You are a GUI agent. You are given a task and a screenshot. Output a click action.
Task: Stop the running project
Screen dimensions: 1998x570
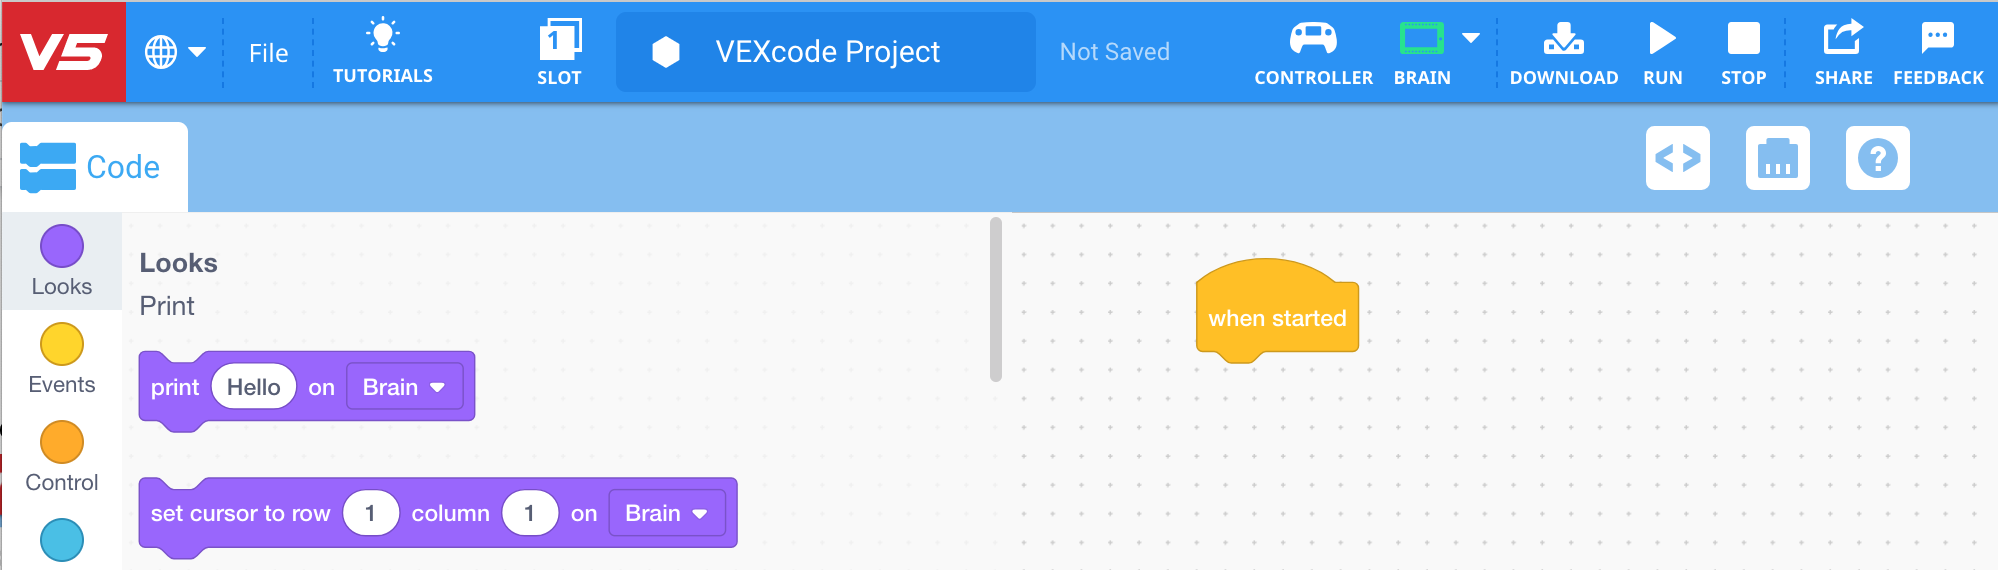(x=1743, y=40)
